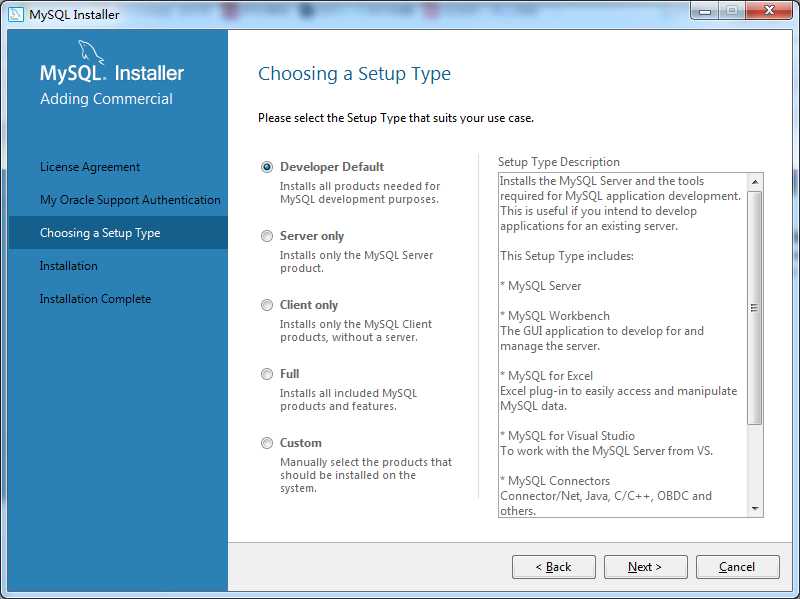Click 'Installs only the MySQL Server product.' text
The image size is (800, 599).
click(x=356, y=261)
